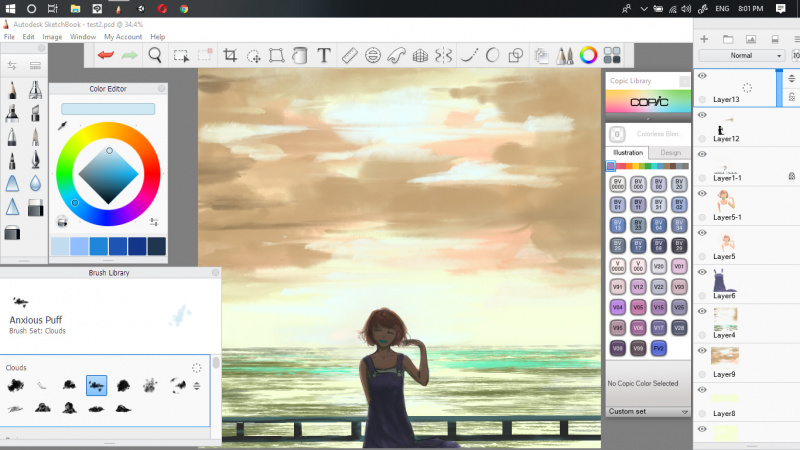Toggle Symmetry drawing tool
This screenshot has width=800, height=450.
click(444, 55)
